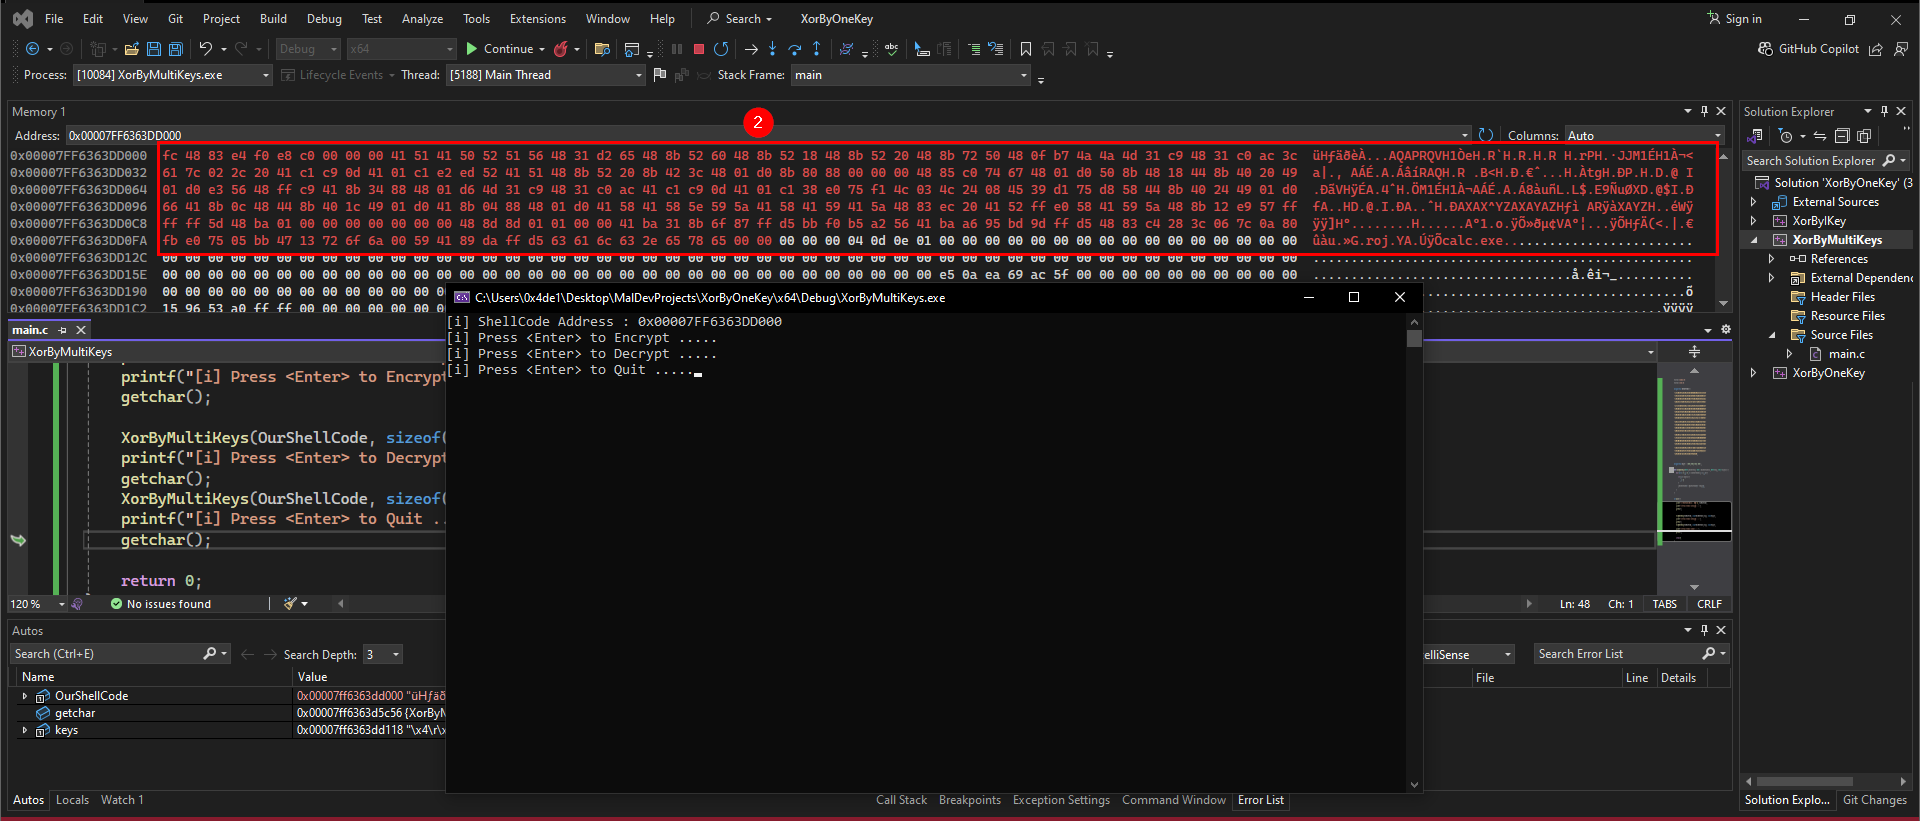Click the Memory window refresh icon
Image resolution: width=1920 pixels, height=821 pixels.
coord(1486,135)
